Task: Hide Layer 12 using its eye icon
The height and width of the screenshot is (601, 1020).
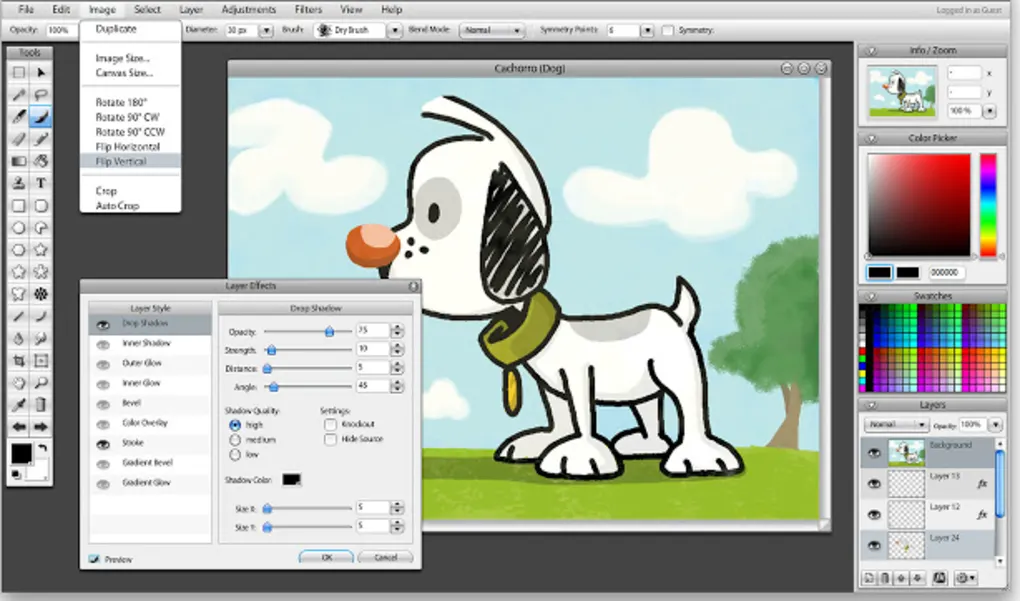Action: [874, 514]
